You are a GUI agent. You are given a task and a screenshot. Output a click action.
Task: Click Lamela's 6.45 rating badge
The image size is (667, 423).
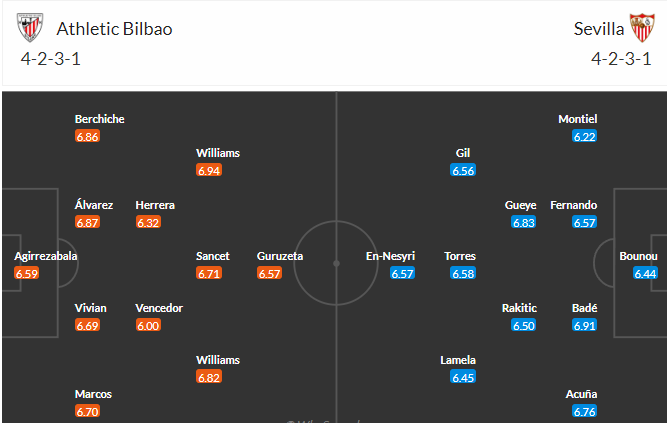pyautogui.click(x=463, y=377)
